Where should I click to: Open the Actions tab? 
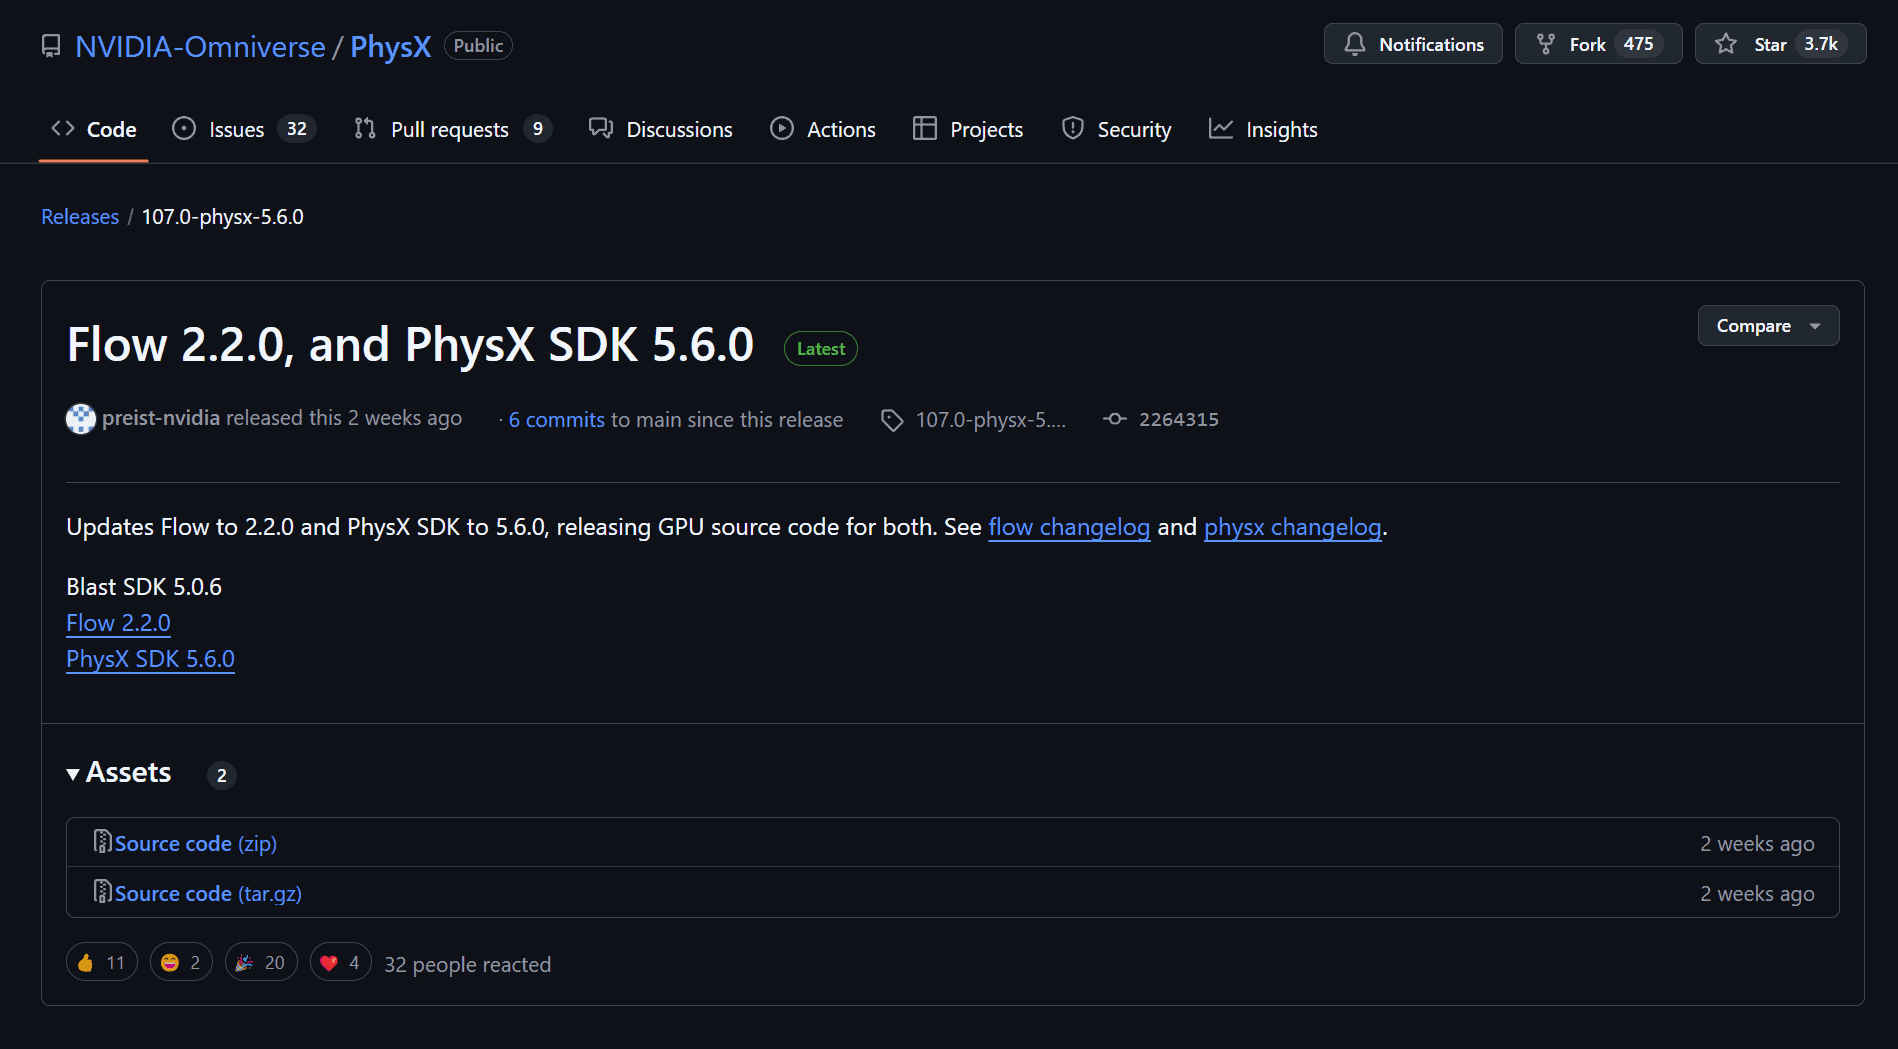[x=823, y=129]
